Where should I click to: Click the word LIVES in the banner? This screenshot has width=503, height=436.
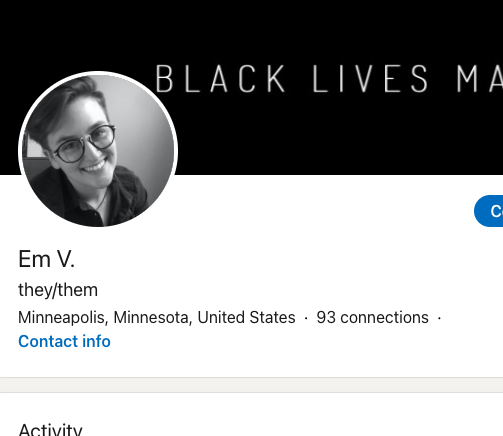(x=370, y=79)
